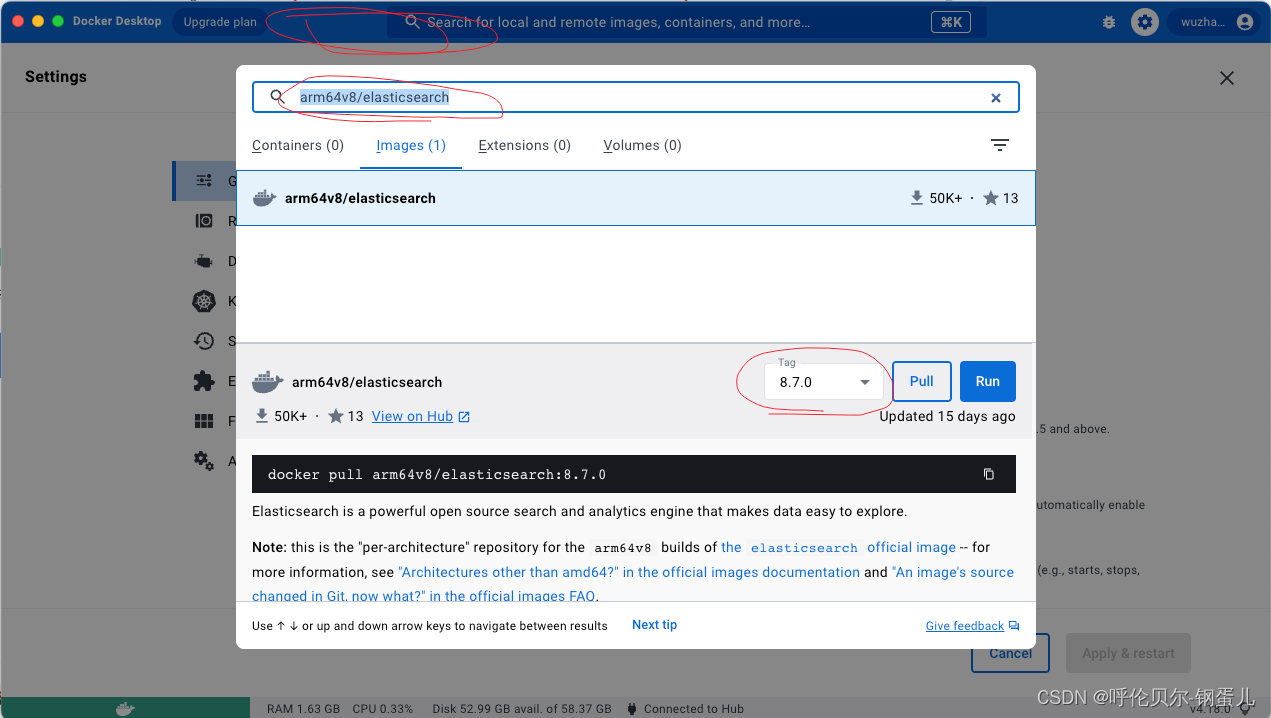Copy the docker pull command
This screenshot has height=718, width=1271.
coord(989,474)
